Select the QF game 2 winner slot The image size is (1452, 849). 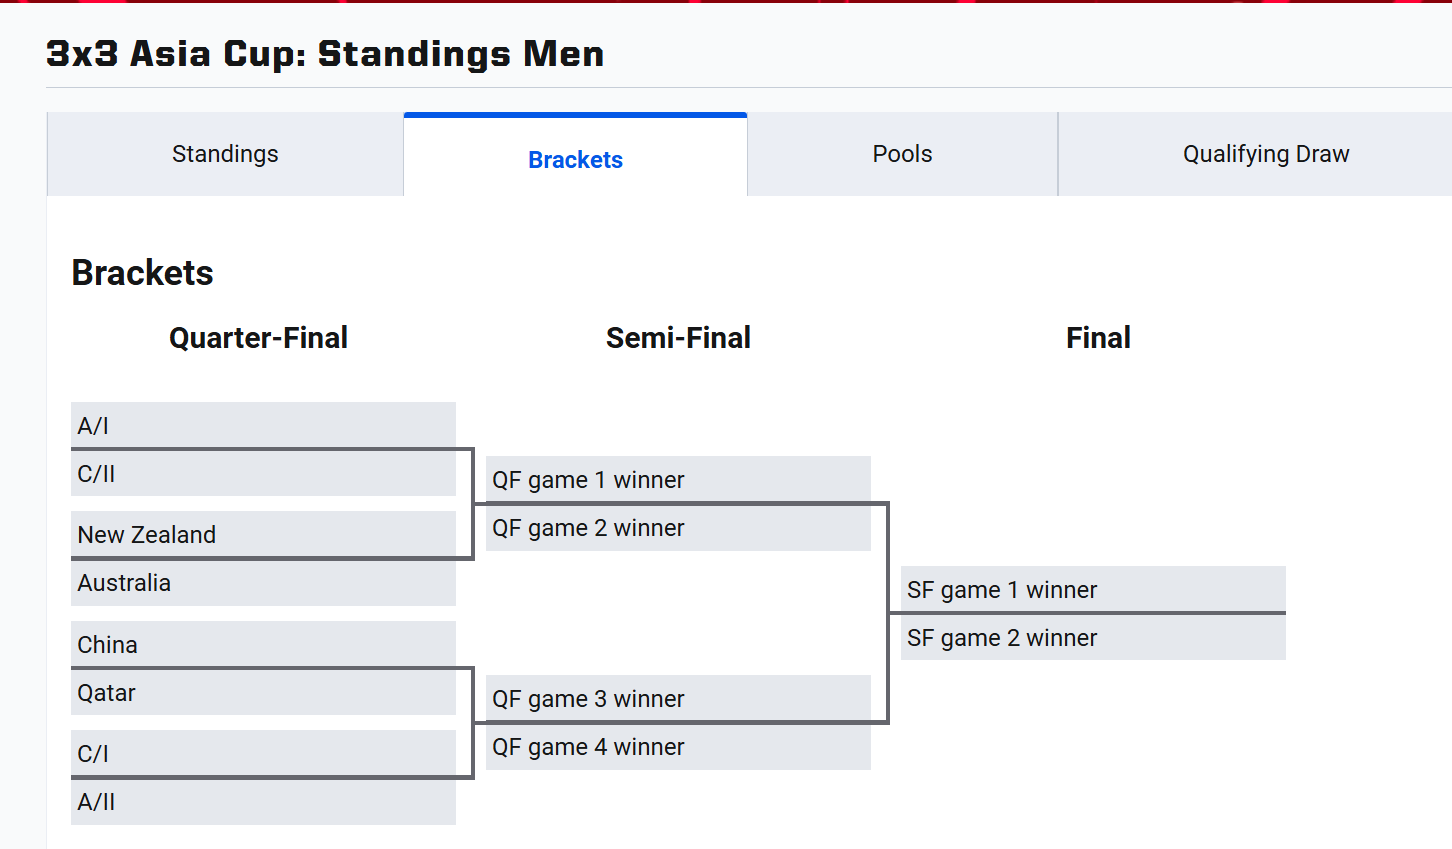point(678,528)
